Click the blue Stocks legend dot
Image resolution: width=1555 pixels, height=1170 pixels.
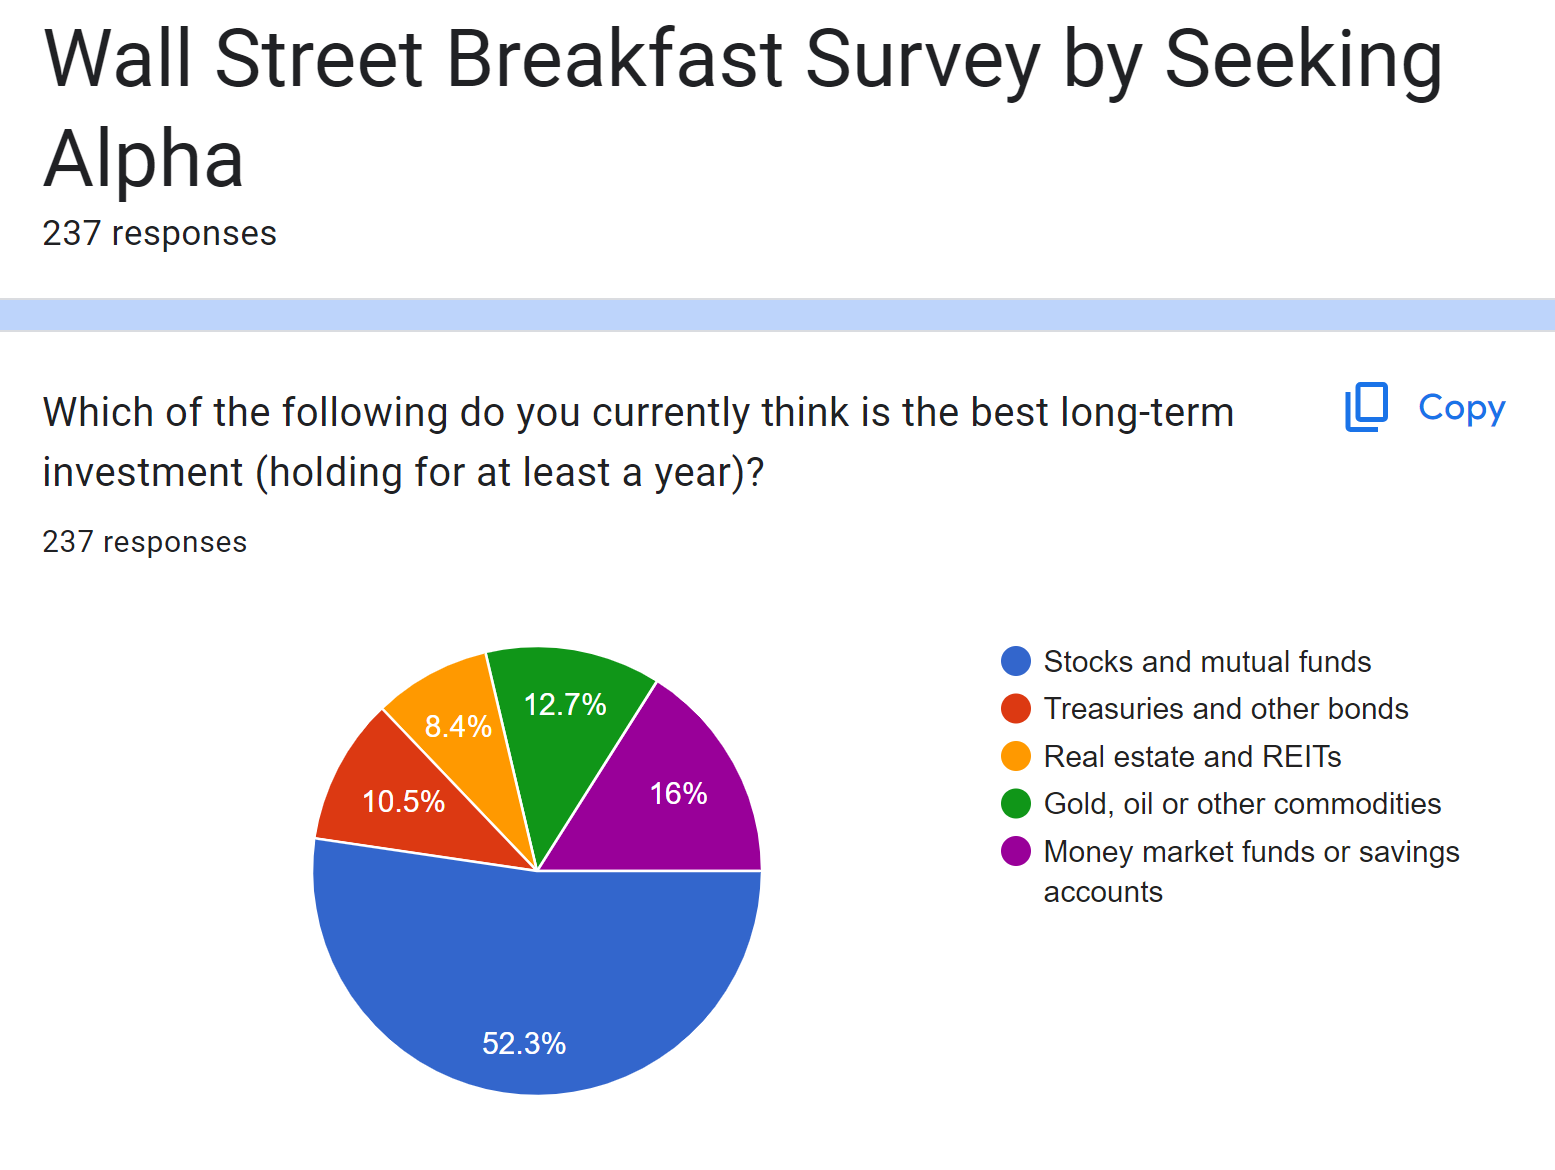pyautogui.click(x=1015, y=661)
